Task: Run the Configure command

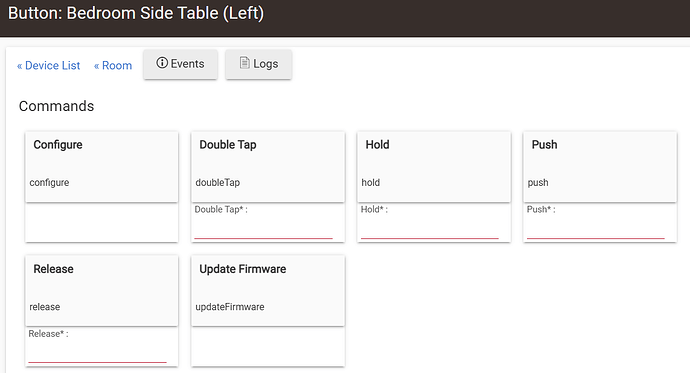Action: tap(102, 167)
